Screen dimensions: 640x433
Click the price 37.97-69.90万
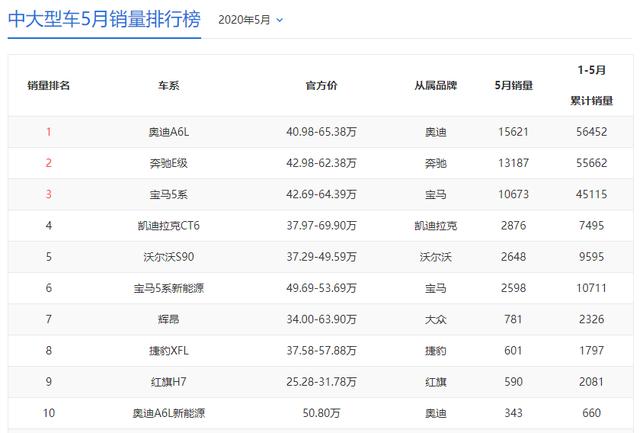[x=321, y=226]
